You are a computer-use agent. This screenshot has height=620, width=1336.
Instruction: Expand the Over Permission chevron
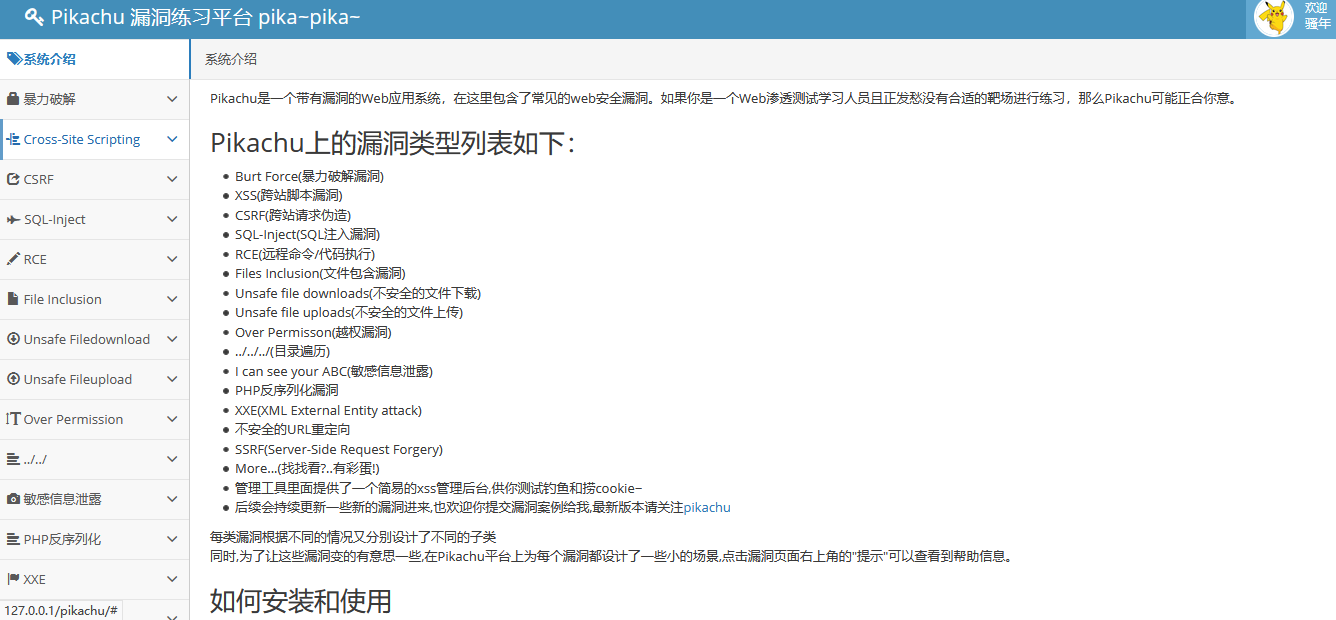click(172, 419)
